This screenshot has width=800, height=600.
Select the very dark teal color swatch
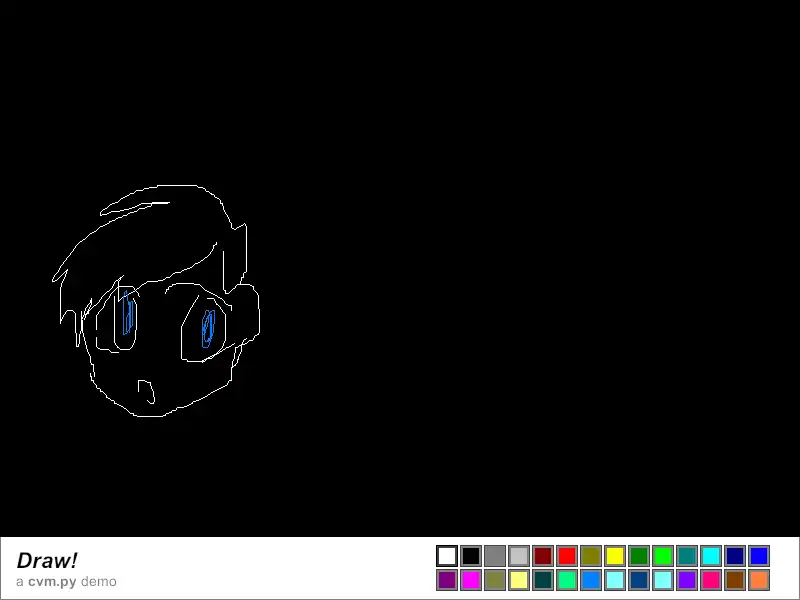coord(543,580)
